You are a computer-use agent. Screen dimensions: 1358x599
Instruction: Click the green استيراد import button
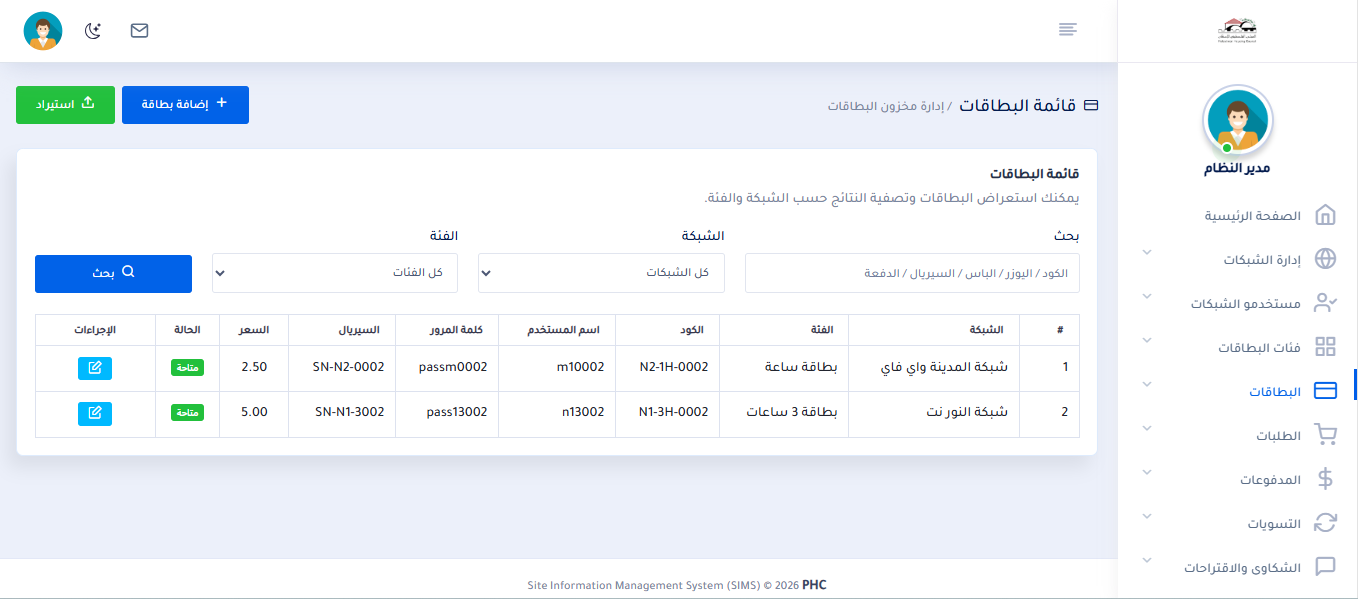pos(65,105)
